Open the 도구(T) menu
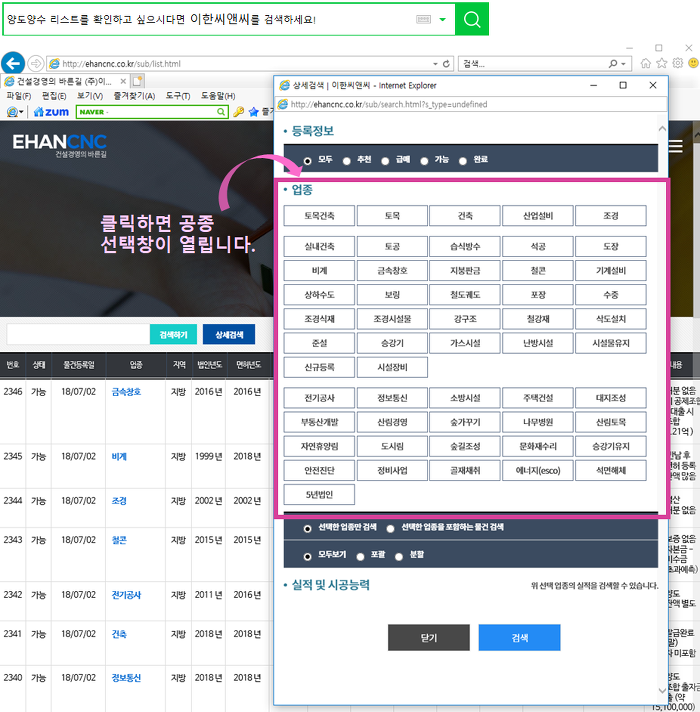This screenshot has height=712, width=700. tap(177, 96)
